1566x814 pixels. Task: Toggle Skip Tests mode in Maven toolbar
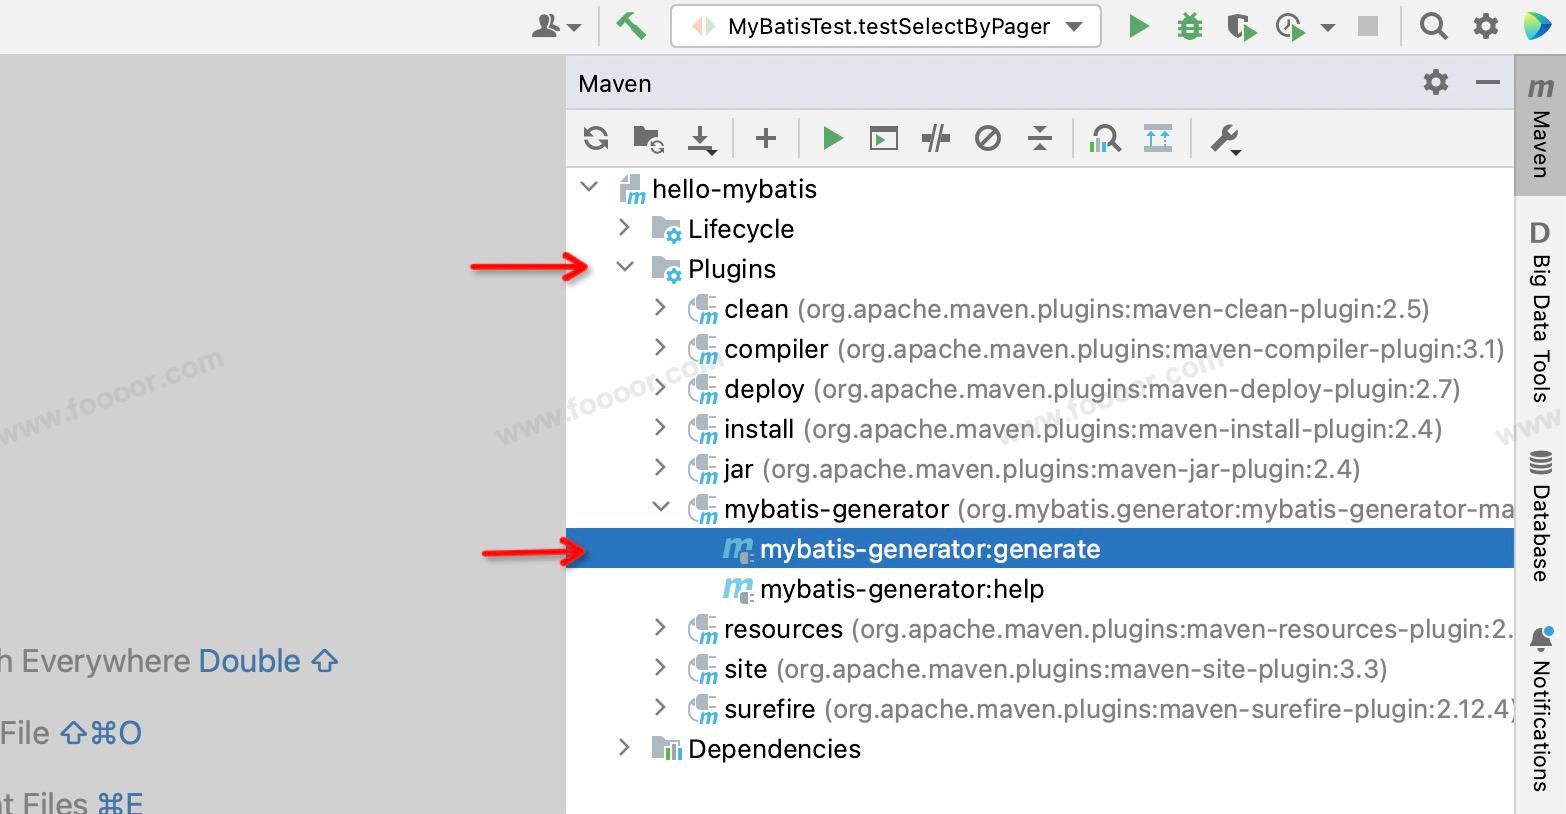tap(988, 138)
